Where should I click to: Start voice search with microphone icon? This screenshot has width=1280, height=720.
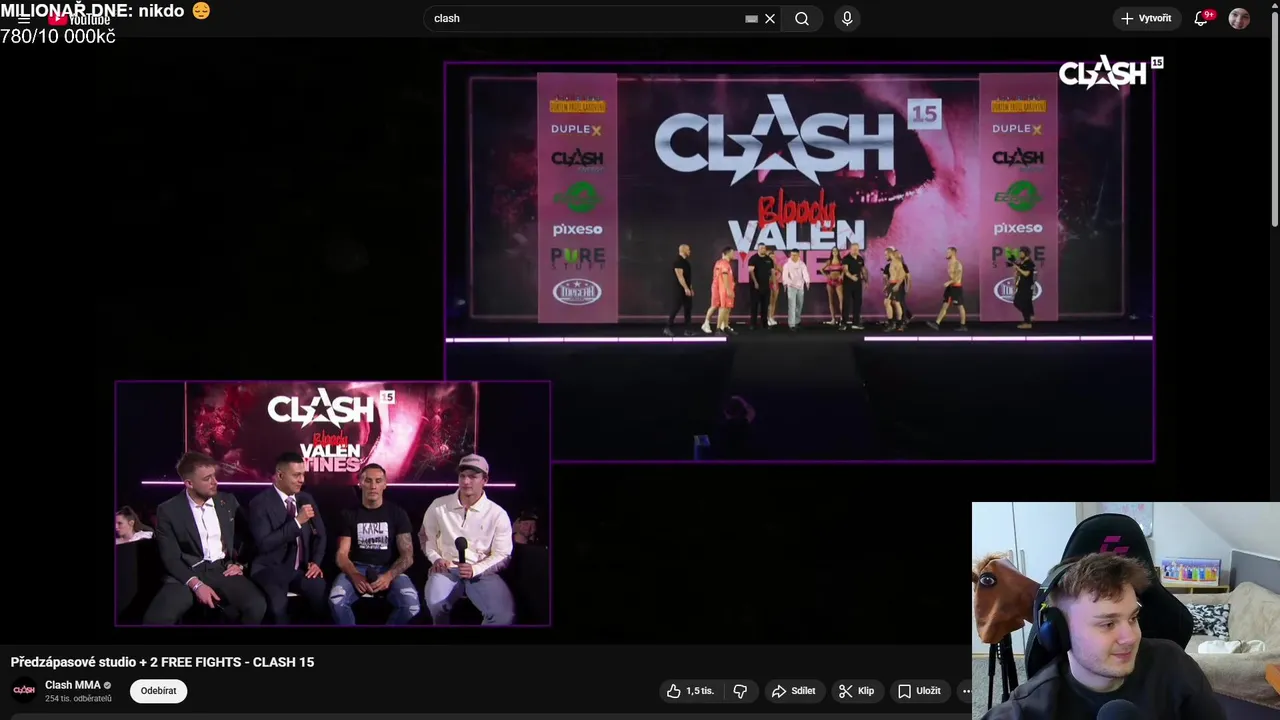click(x=847, y=18)
